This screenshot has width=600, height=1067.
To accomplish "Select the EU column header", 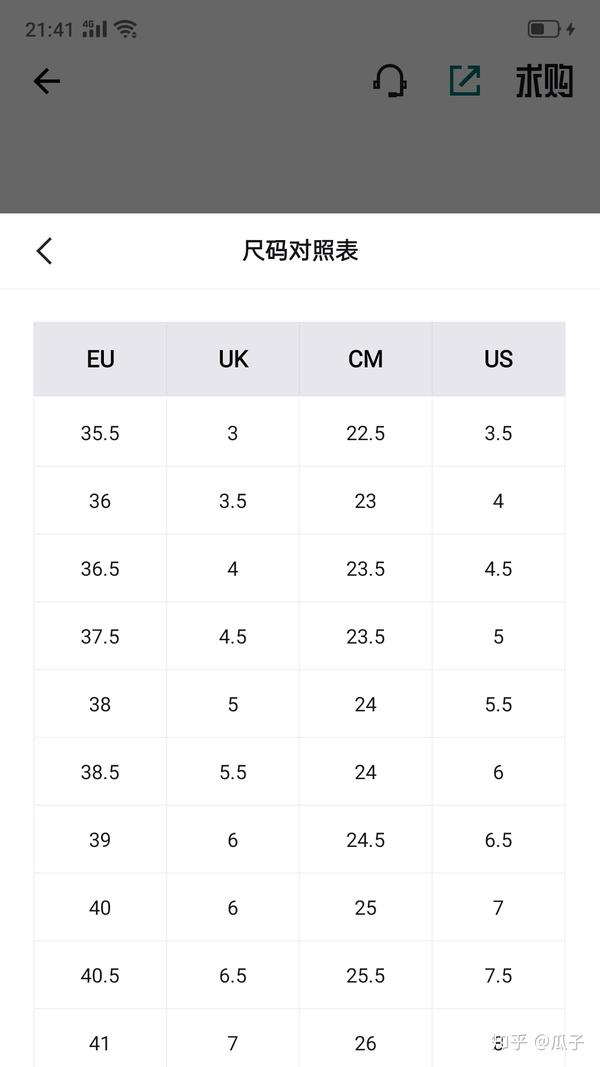I will pos(100,359).
